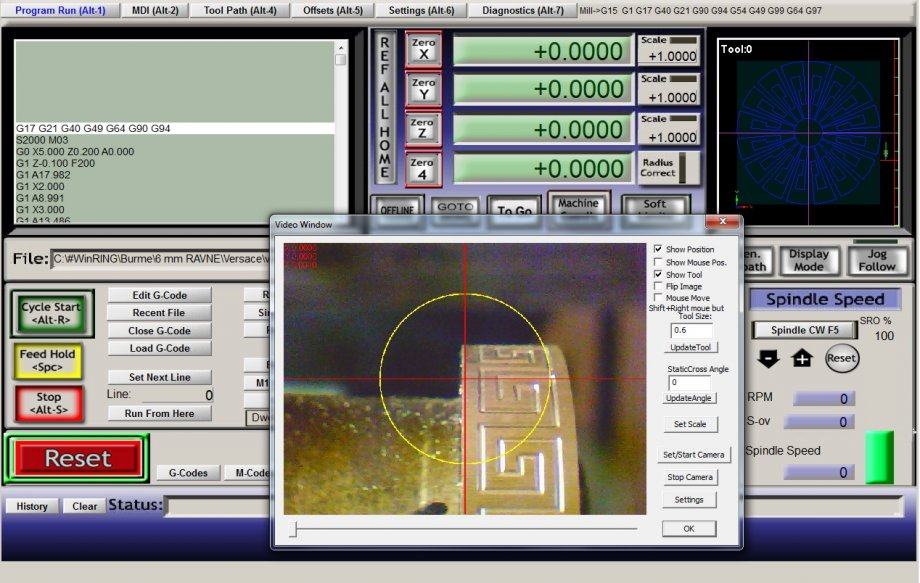Click the spindle speed increase arrow

[802, 358]
